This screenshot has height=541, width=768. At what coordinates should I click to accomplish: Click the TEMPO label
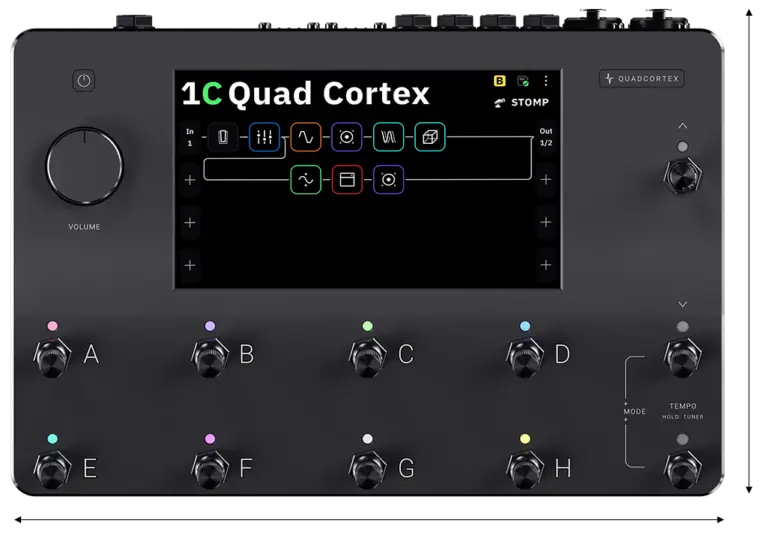pos(683,406)
